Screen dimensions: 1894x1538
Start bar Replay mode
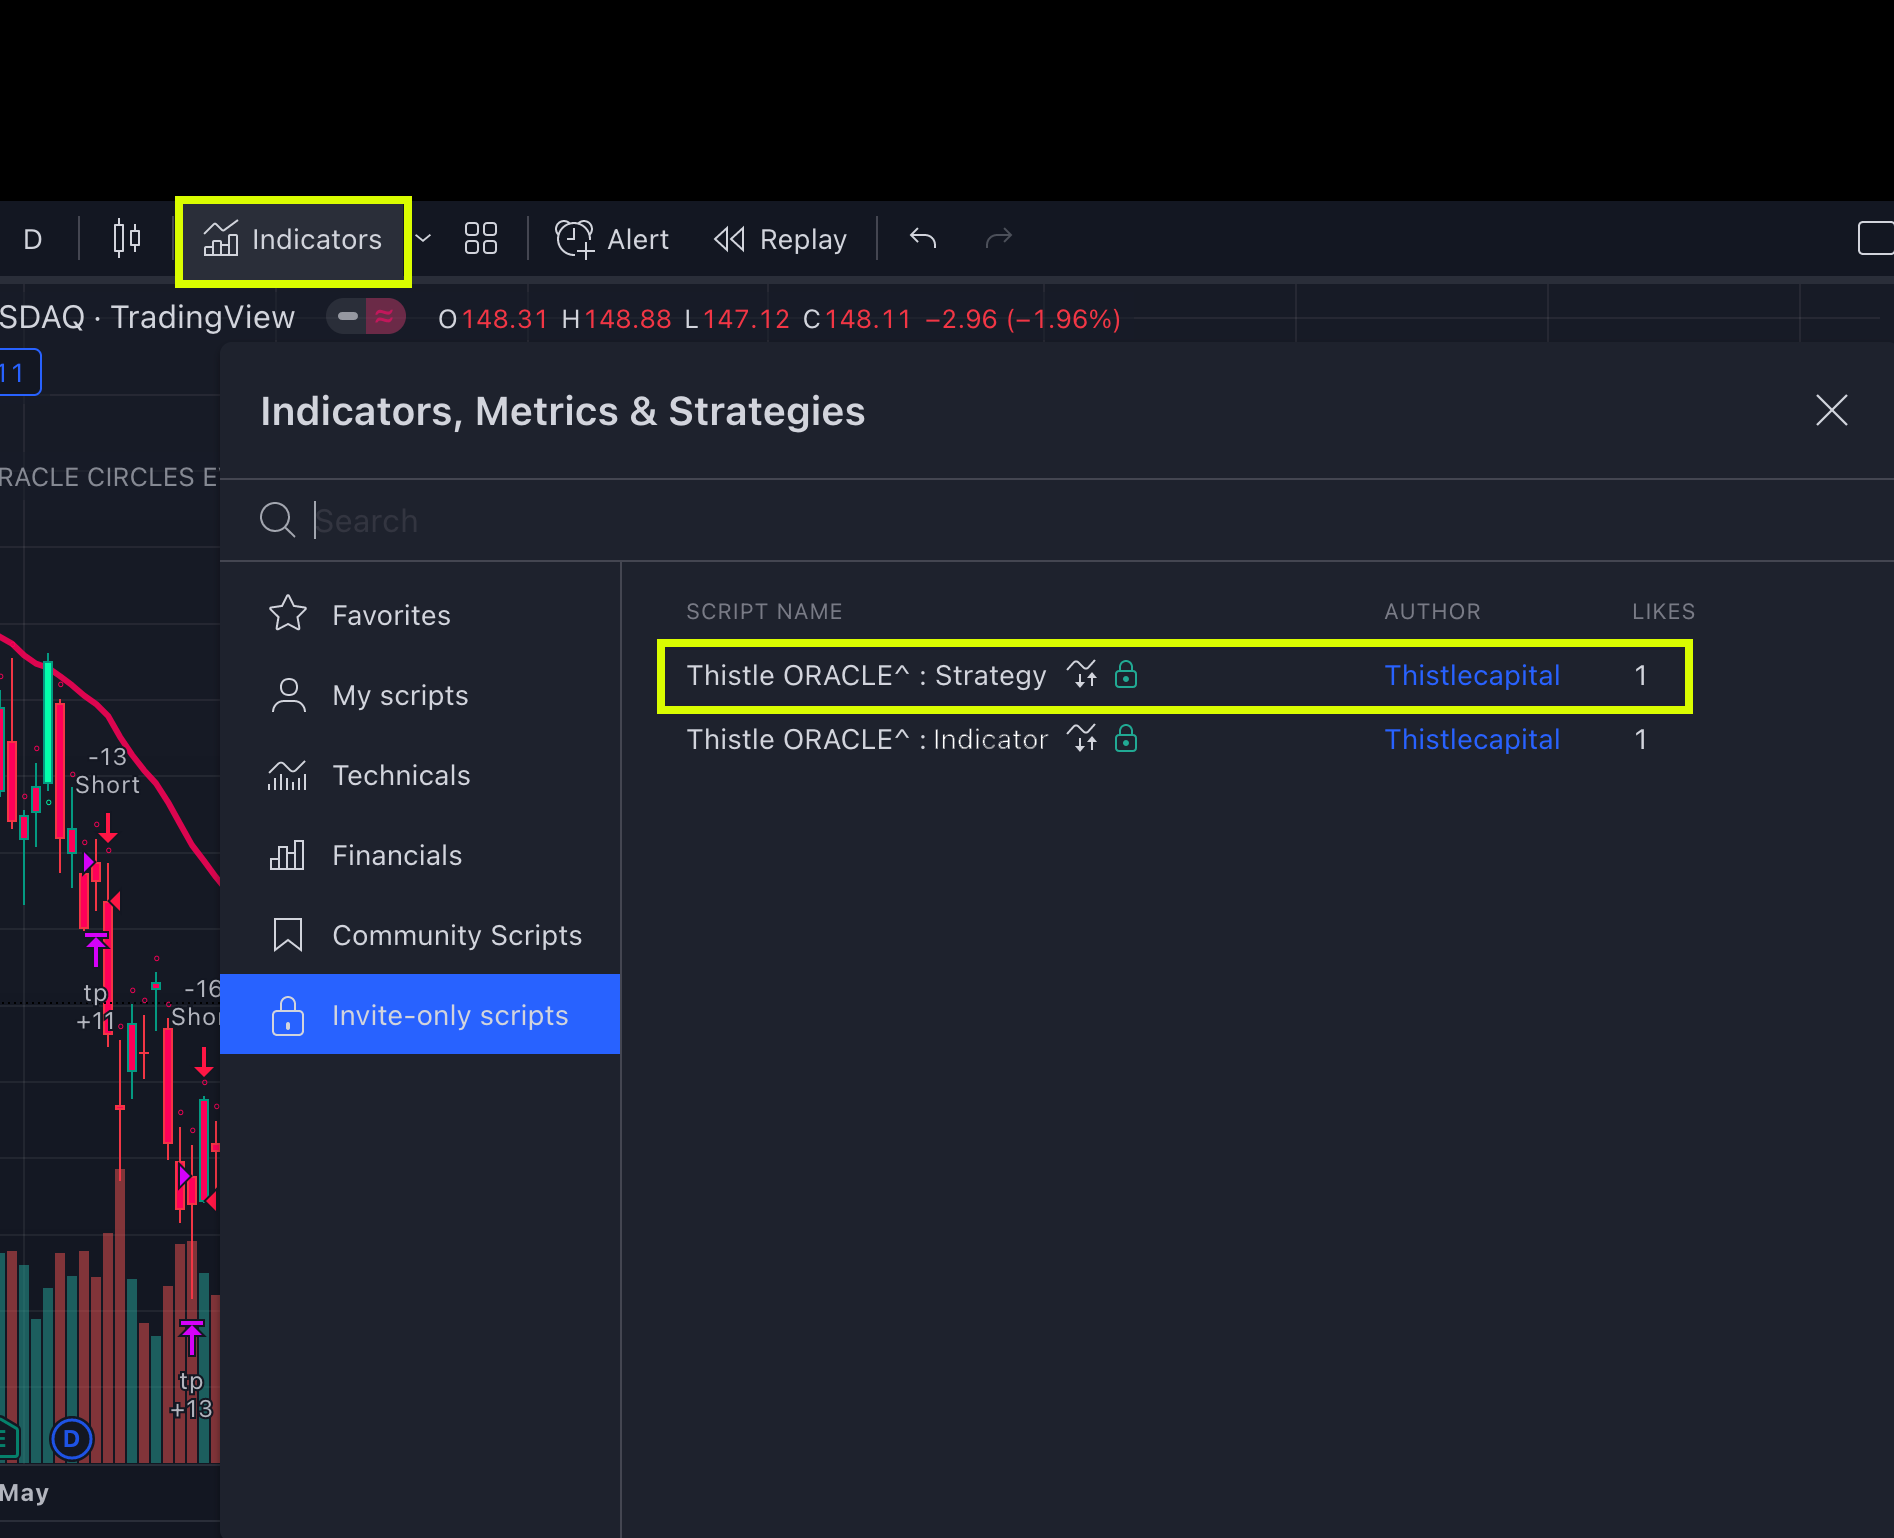(x=780, y=240)
